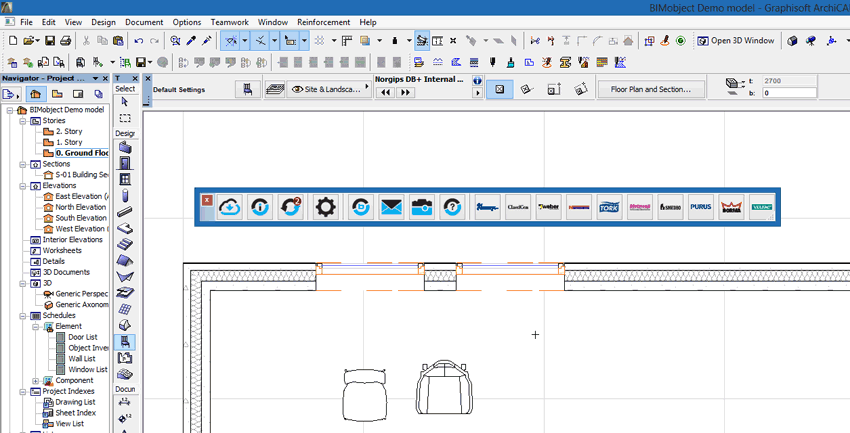This screenshot has width=850, height=433.
Task: Open BIMobject settings gear icon
Action: (x=325, y=207)
